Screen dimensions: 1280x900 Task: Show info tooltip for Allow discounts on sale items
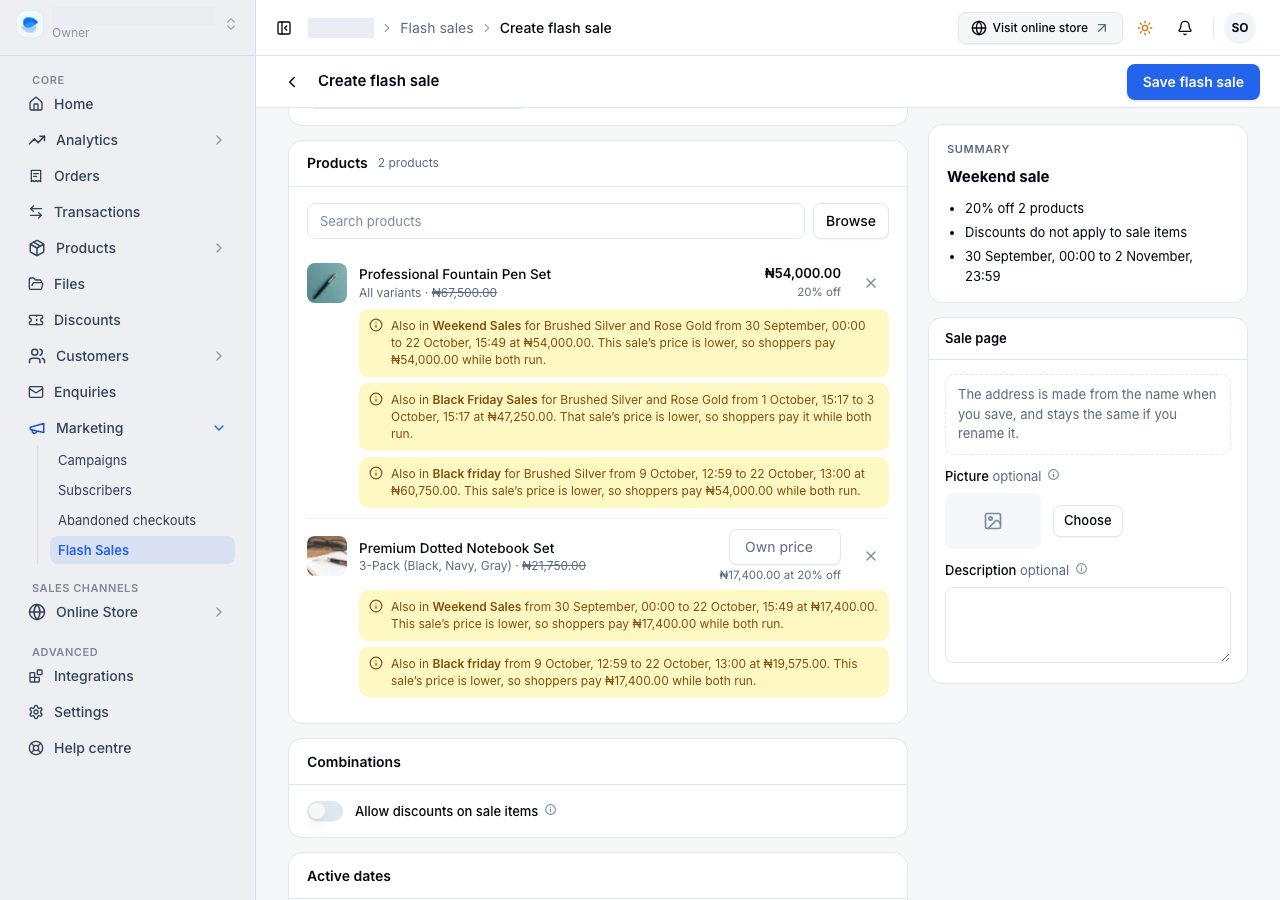point(550,810)
